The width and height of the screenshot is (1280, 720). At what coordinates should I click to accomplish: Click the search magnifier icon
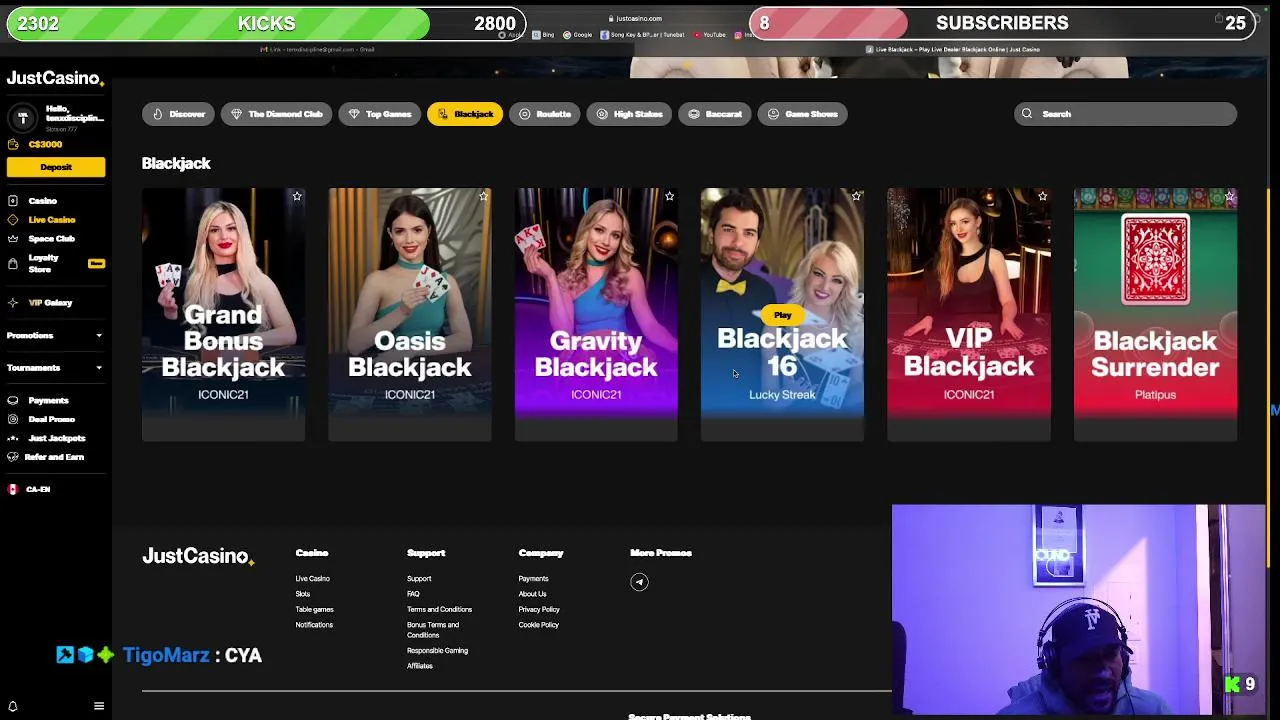[1027, 114]
